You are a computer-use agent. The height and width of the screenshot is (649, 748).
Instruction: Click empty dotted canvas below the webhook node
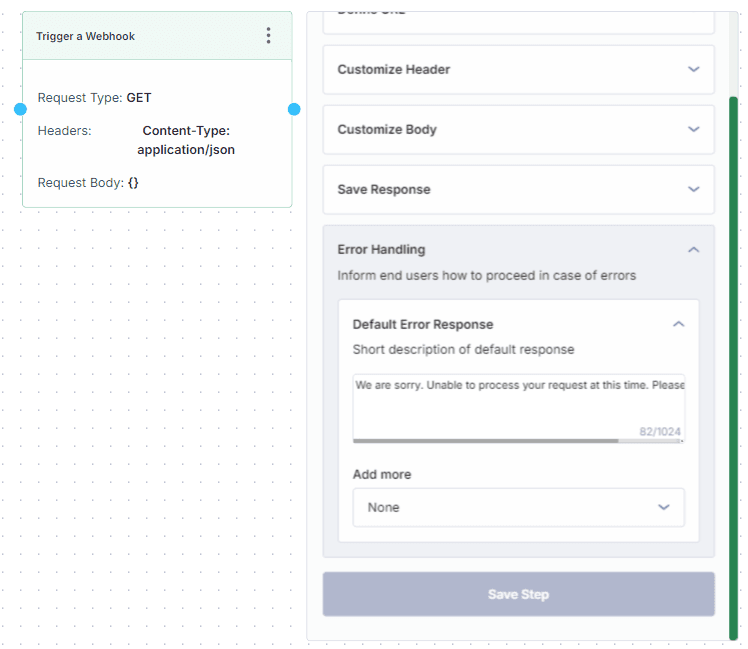(150, 400)
